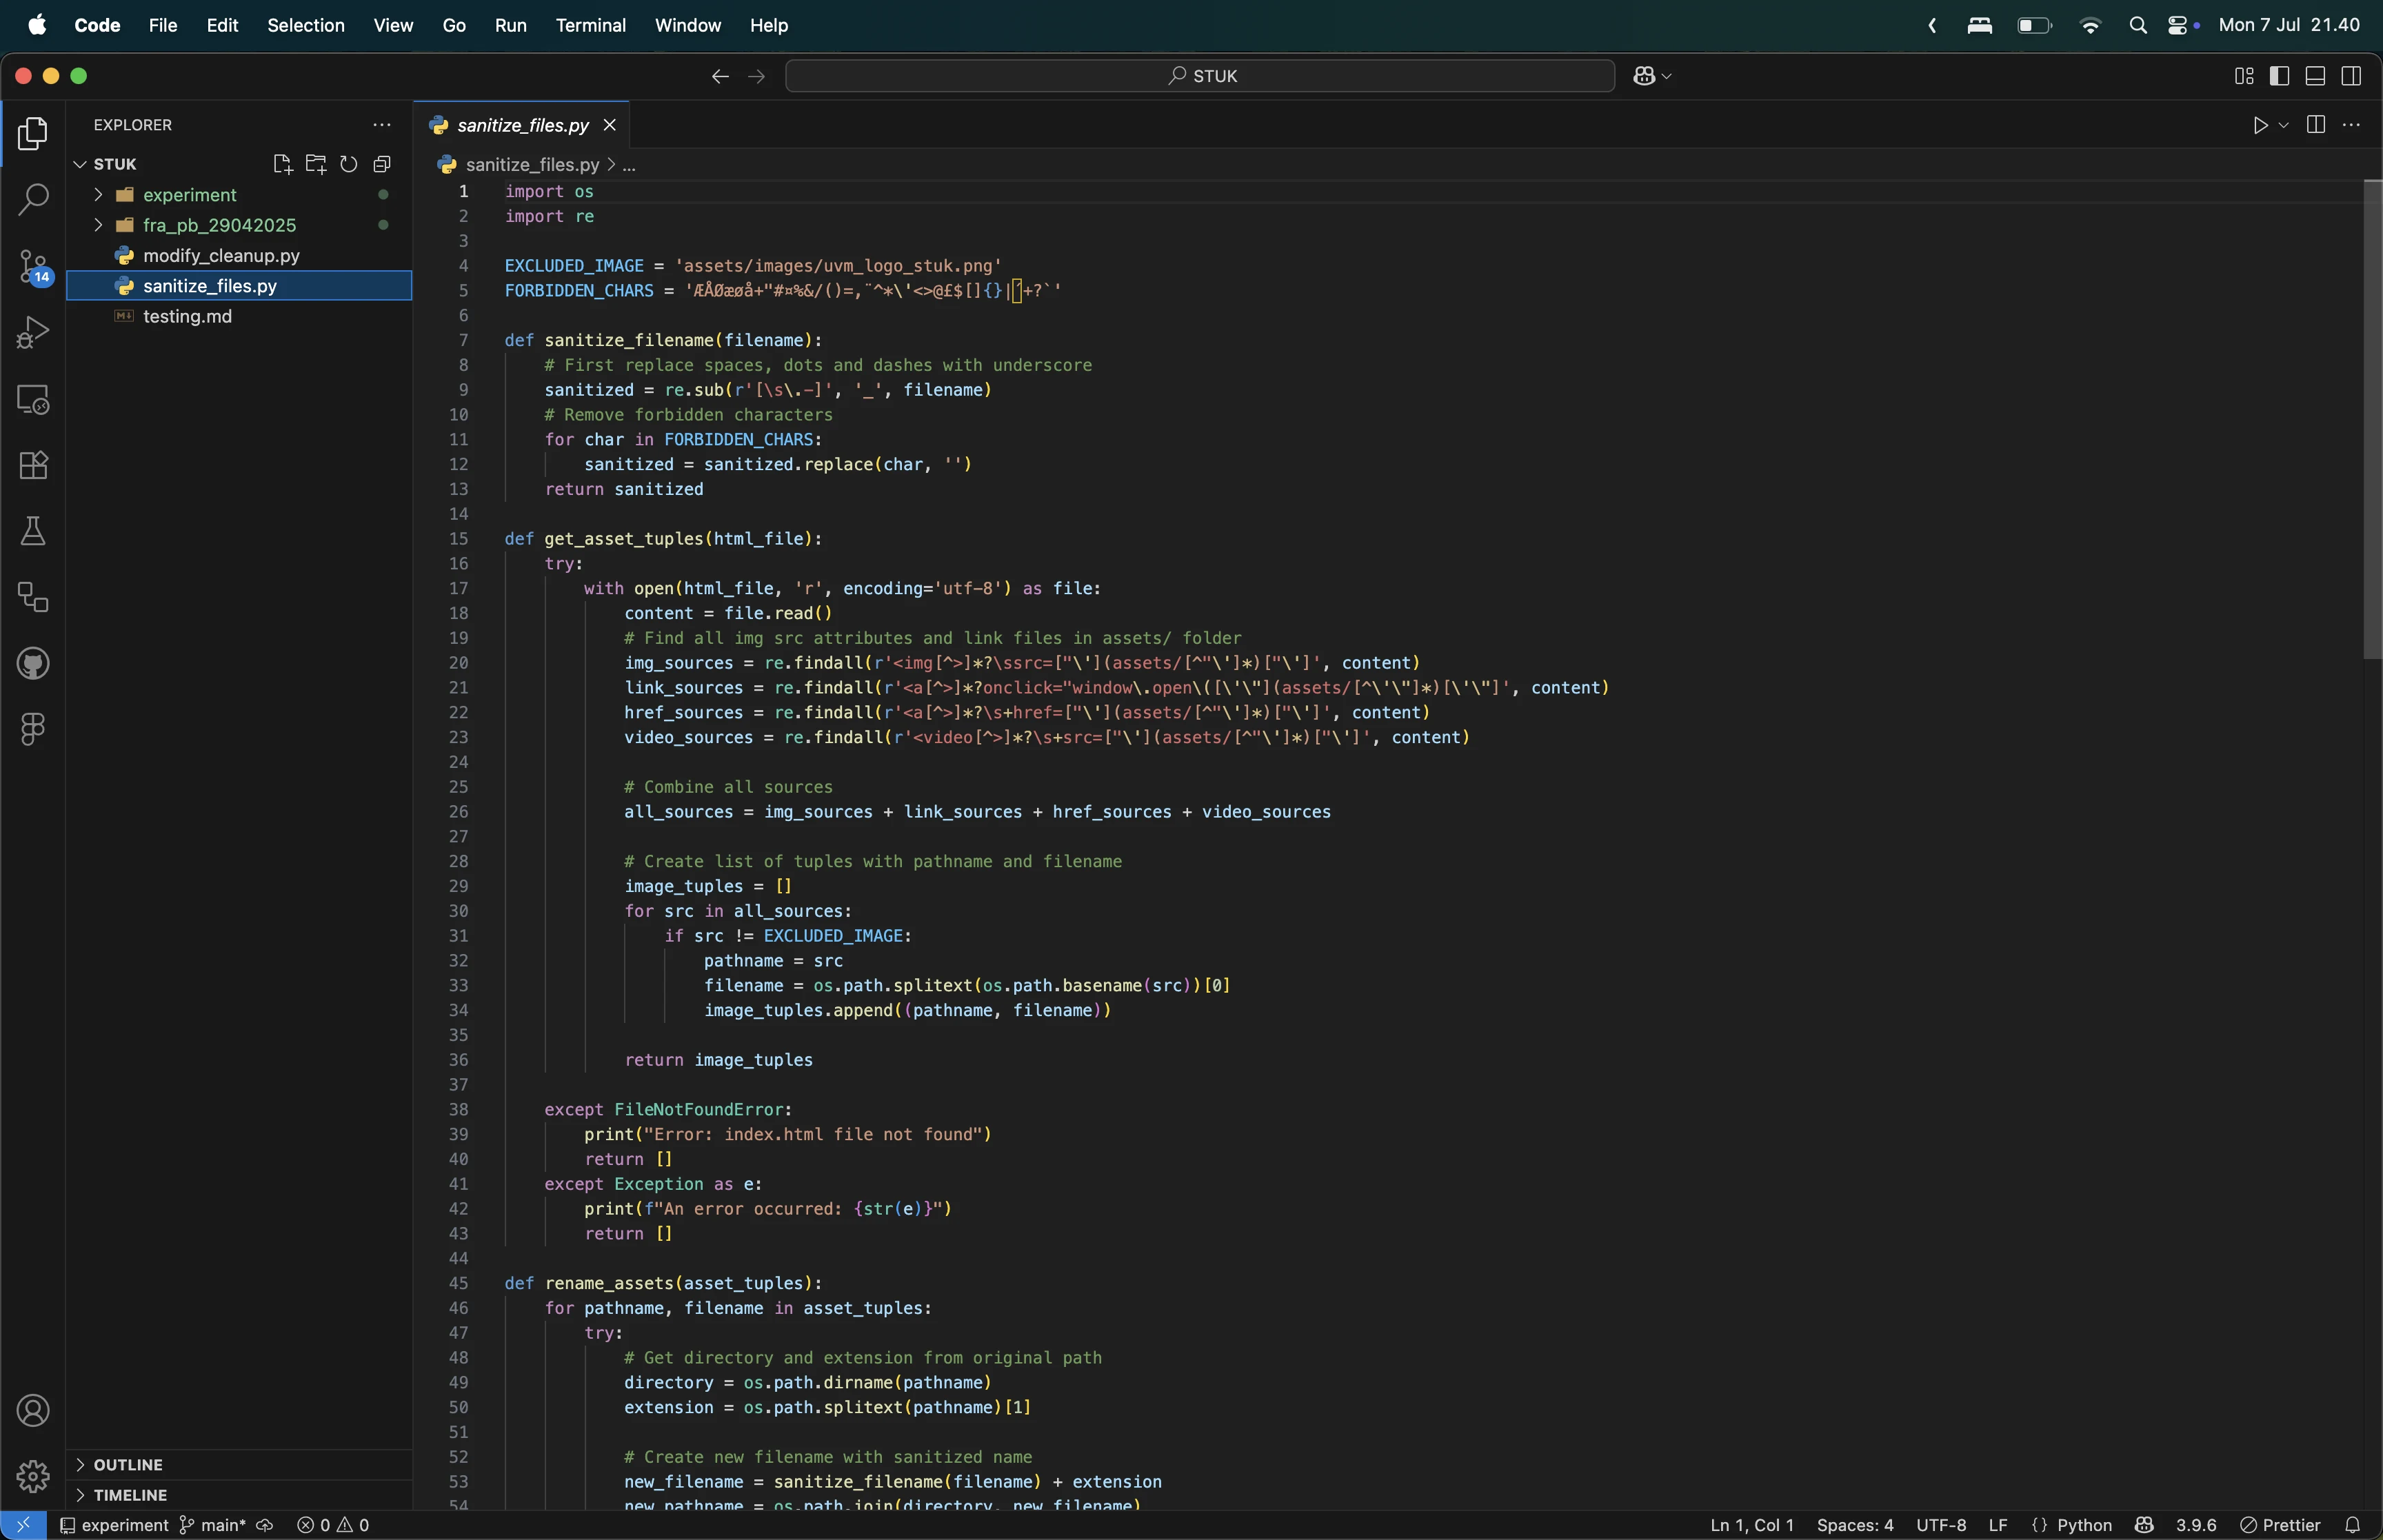2383x1540 pixels.
Task: Click the Python language mode in status bar
Action: pyautogui.click(x=2084, y=1525)
